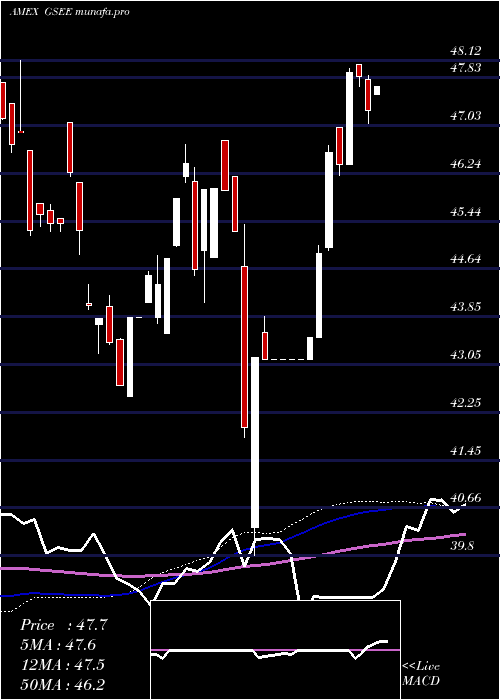
Task: Click the 47.03 price level label
Action: pyautogui.click(x=466, y=116)
